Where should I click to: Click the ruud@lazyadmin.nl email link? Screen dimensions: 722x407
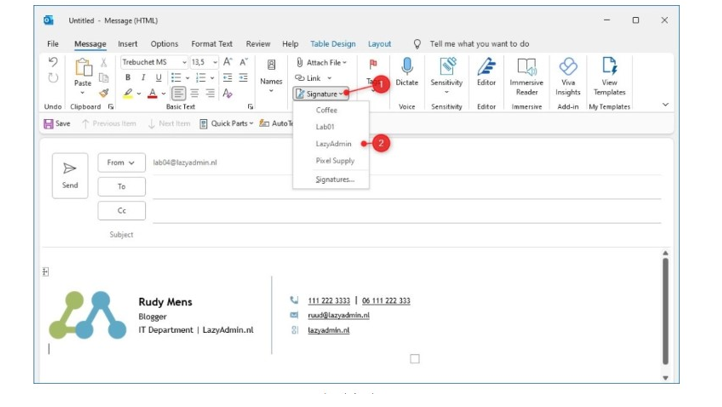(338, 315)
